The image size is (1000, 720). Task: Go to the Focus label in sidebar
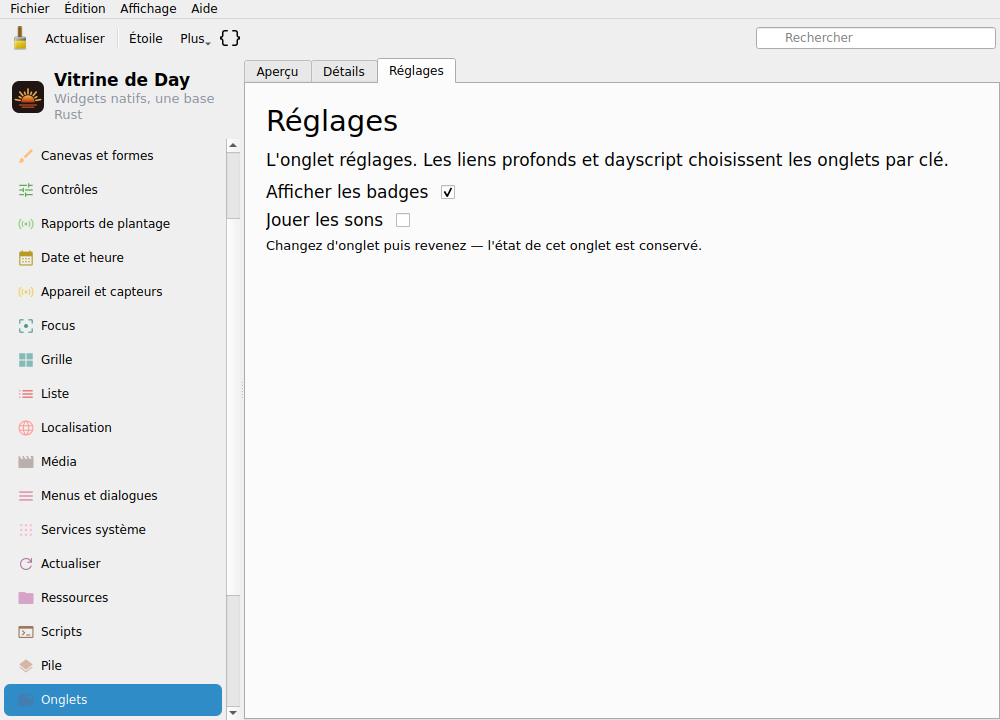[58, 326]
